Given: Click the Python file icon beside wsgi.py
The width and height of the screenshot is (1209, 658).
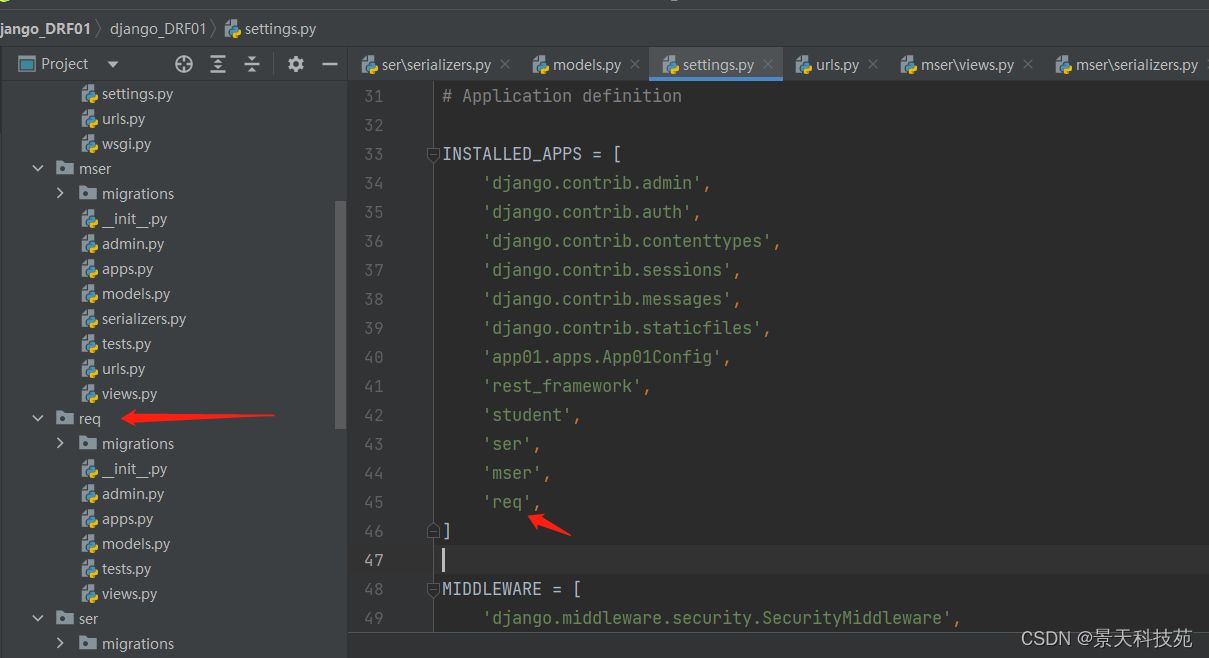Looking at the screenshot, I should coord(89,143).
